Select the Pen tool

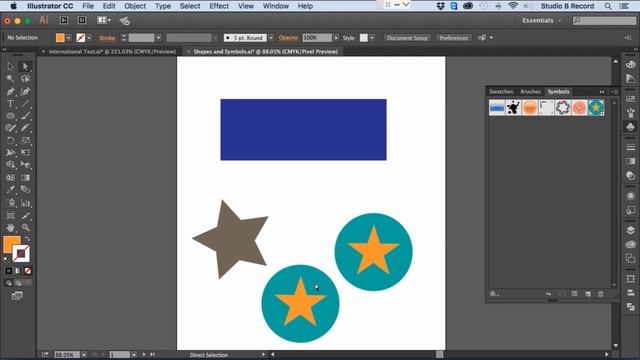point(10,91)
